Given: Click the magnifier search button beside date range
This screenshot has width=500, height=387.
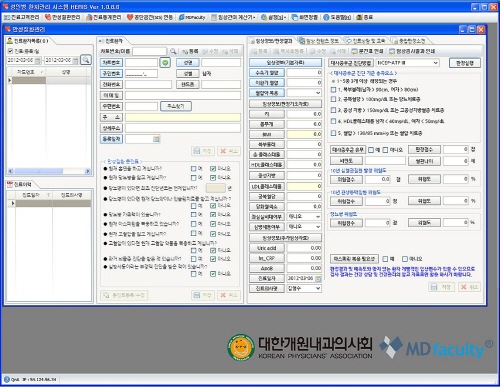Looking at the screenshot, I should [86, 60].
